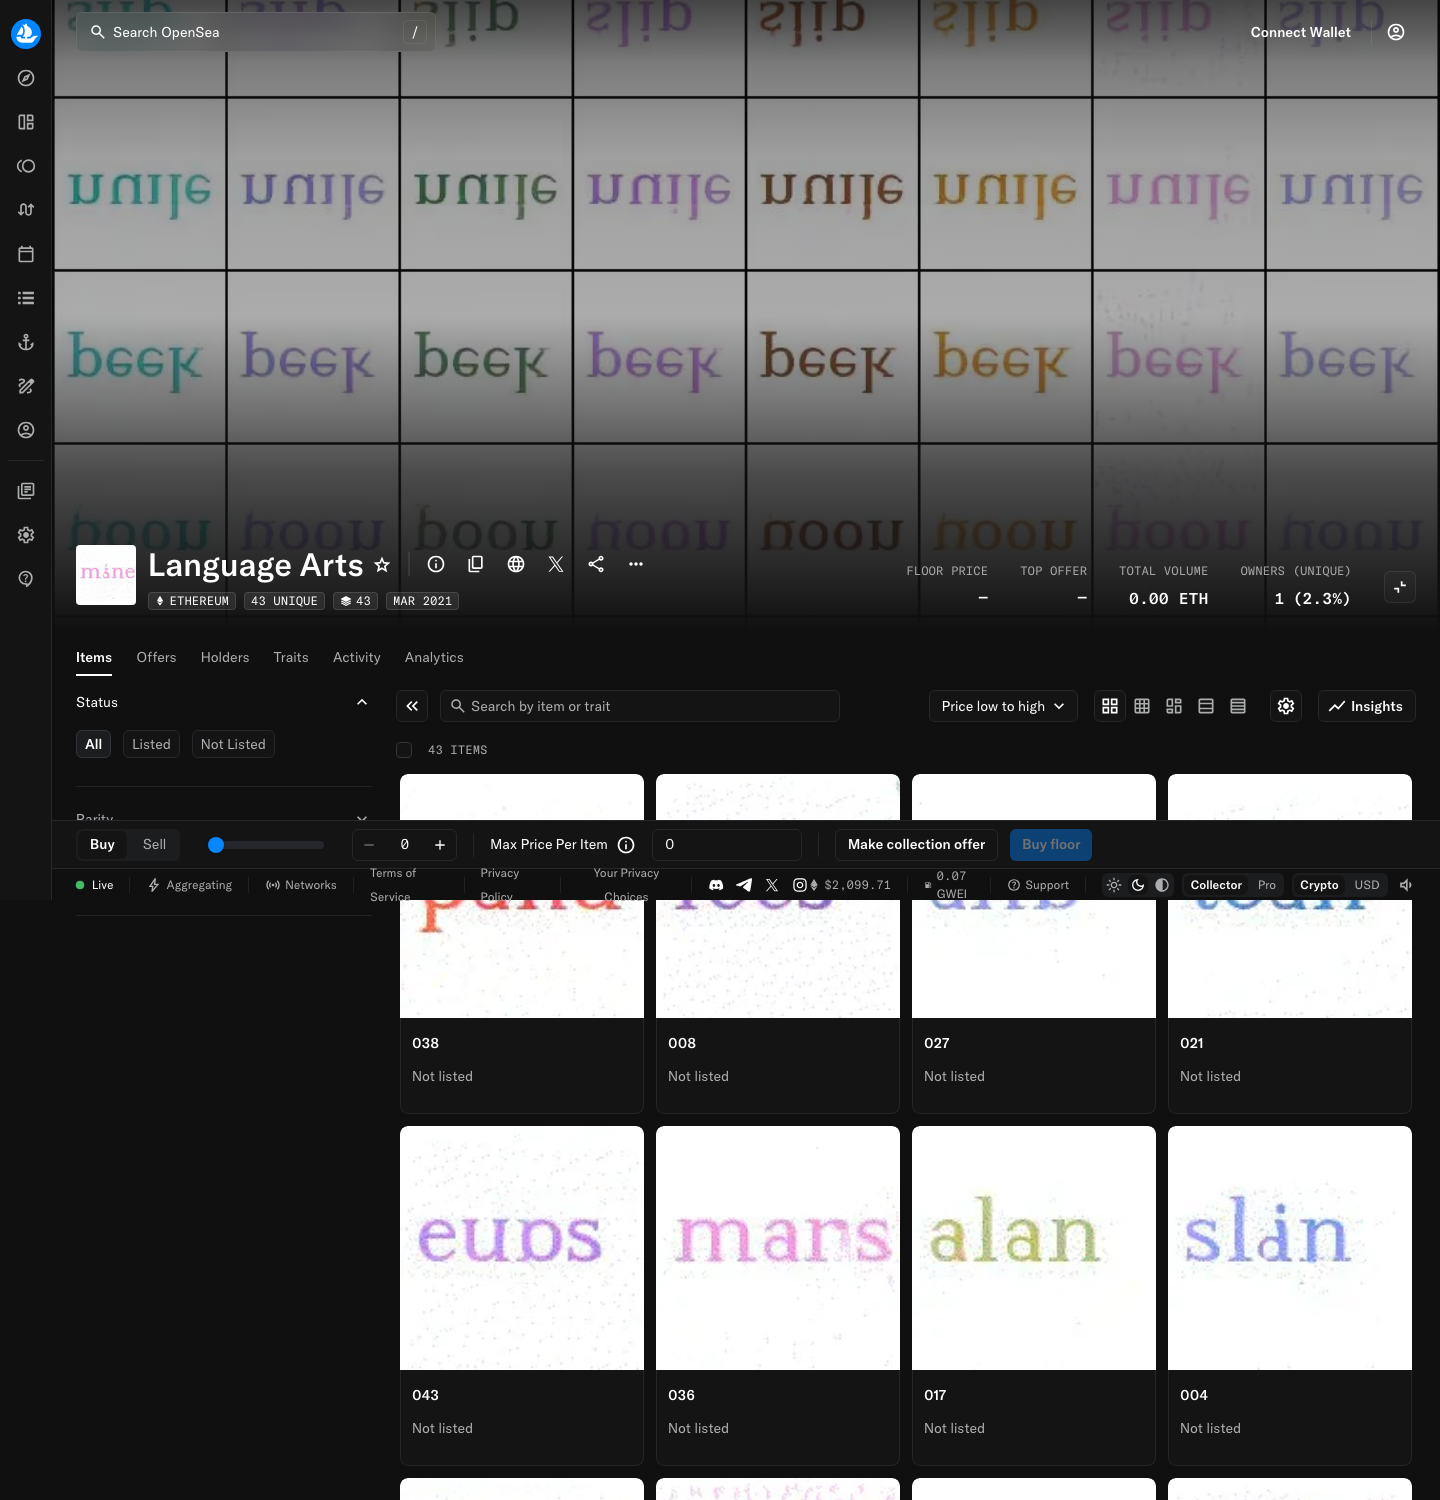Select the mosaic view layout
The width and height of the screenshot is (1440, 1500).
pyautogui.click(x=1174, y=706)
